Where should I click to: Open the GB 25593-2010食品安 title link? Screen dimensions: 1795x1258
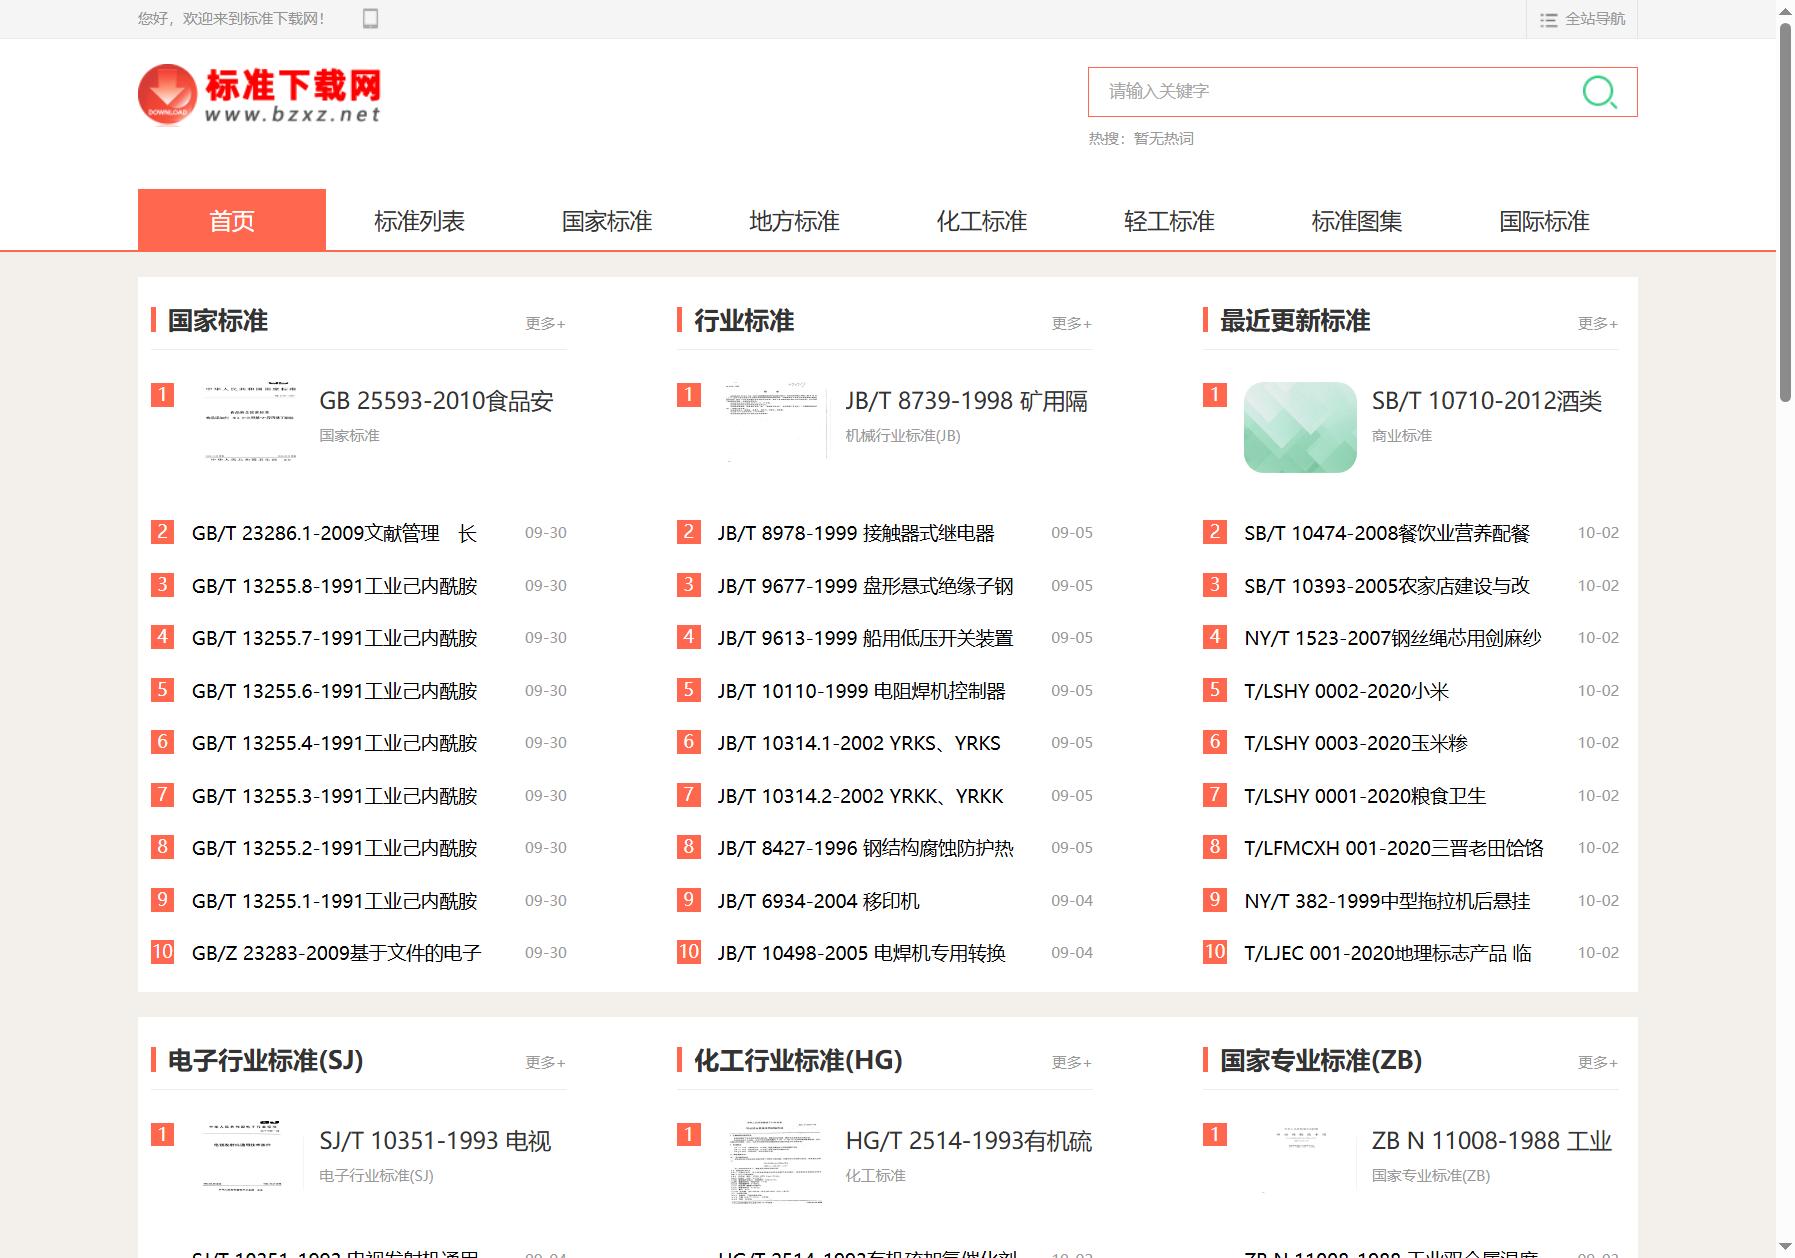tap(436, 401)
